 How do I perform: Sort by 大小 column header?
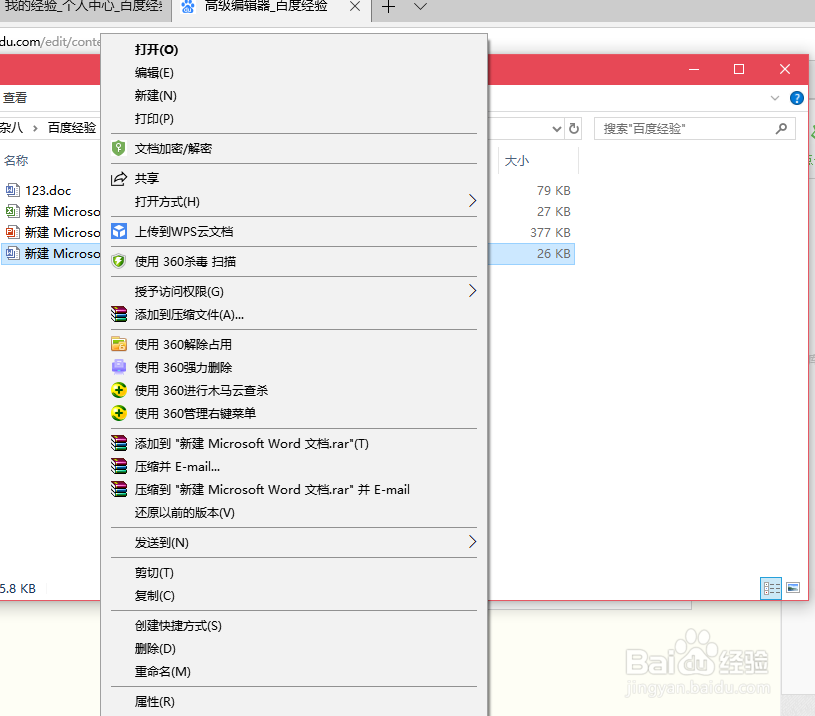(517, 161)
